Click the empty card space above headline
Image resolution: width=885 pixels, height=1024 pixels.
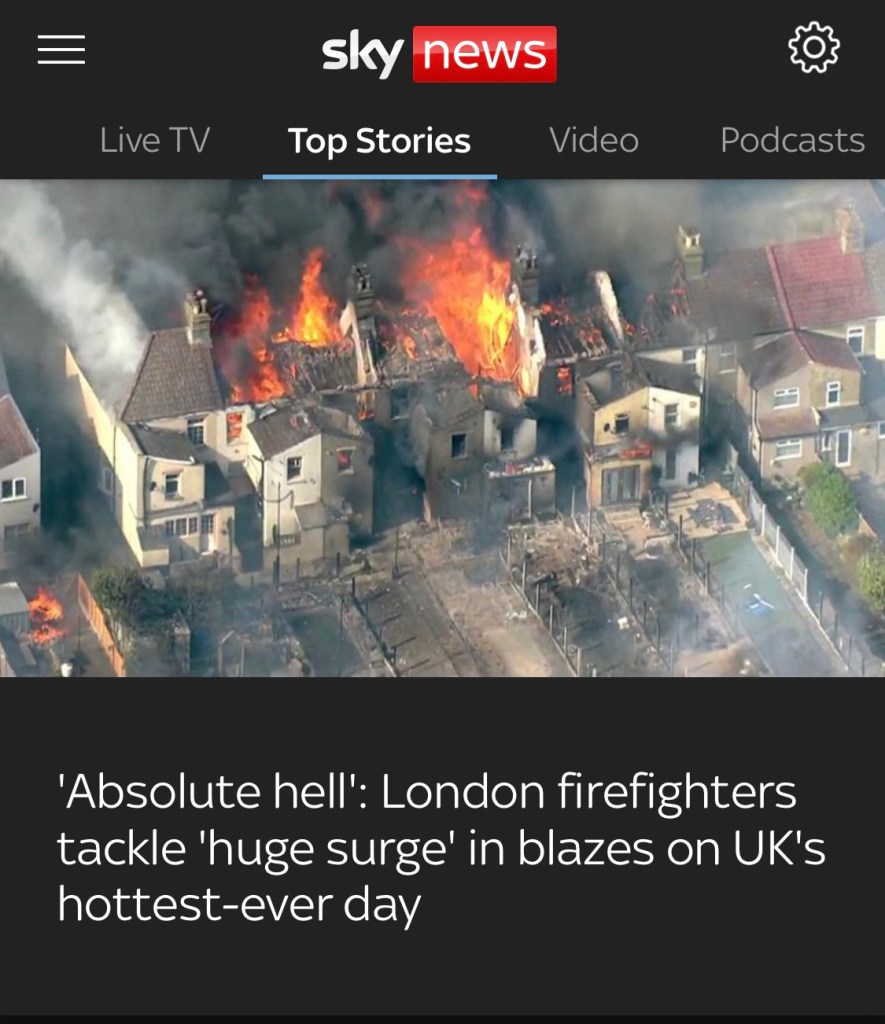tap(442, 722)
